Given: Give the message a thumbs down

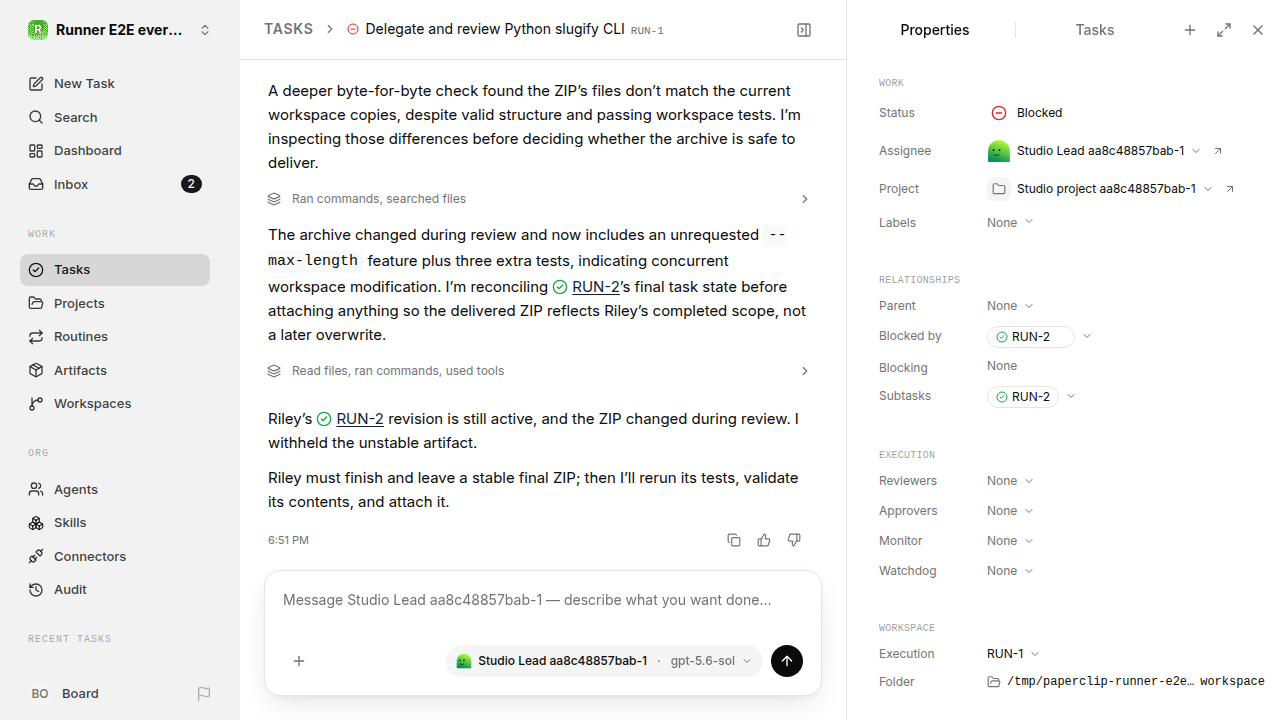Looking at the screenshot, I should pos(794,540).
